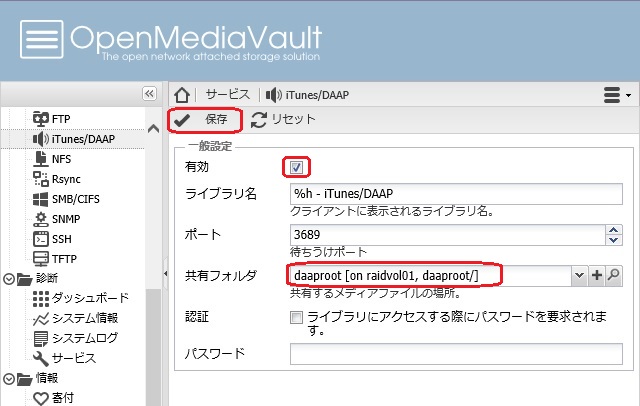Open the システム情報 chart icon
Screen dimensions: 640x406
click(40, 319)
